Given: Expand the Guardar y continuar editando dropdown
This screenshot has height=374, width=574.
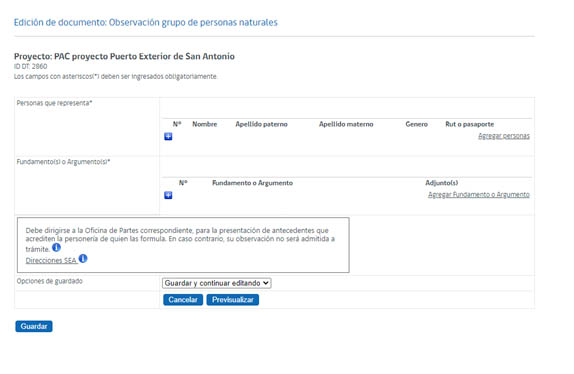Looking at the screenshot, I should tap(217, 283).
